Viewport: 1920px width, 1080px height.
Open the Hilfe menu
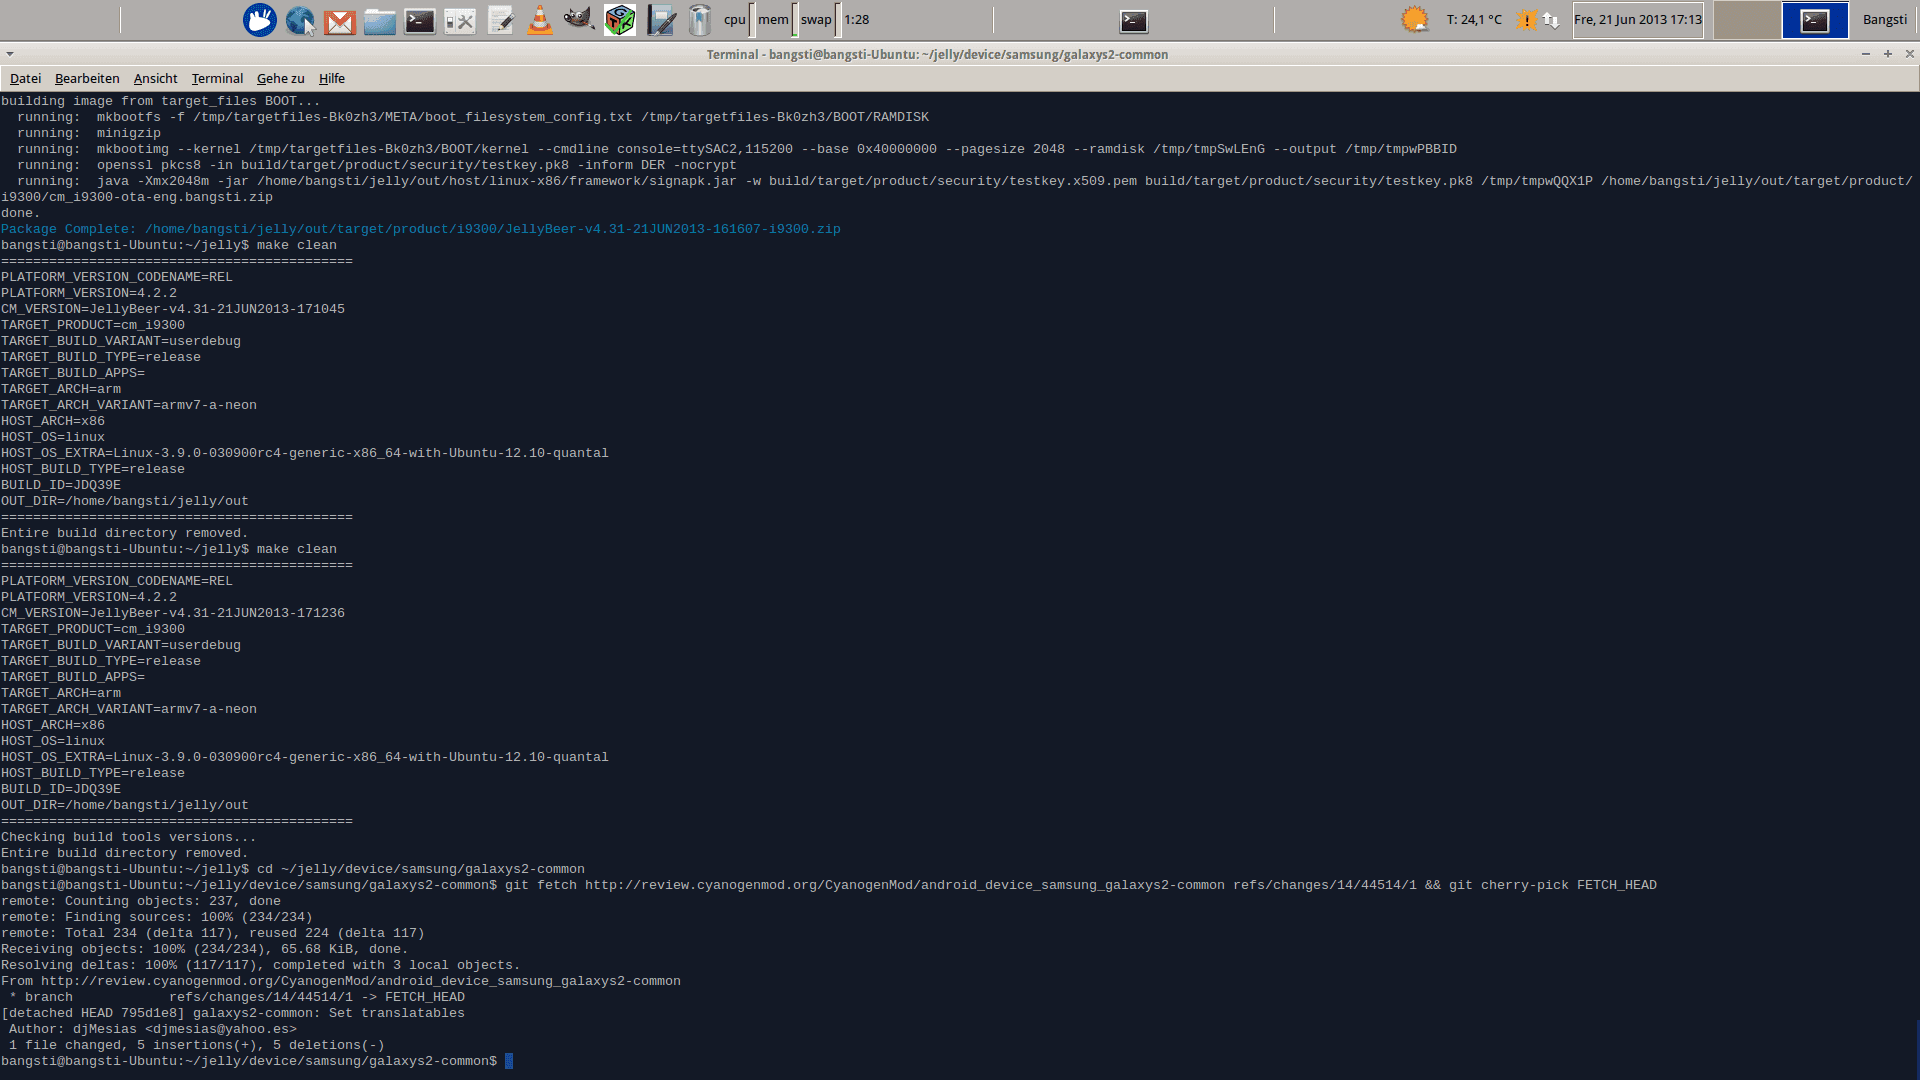(332, 78)
